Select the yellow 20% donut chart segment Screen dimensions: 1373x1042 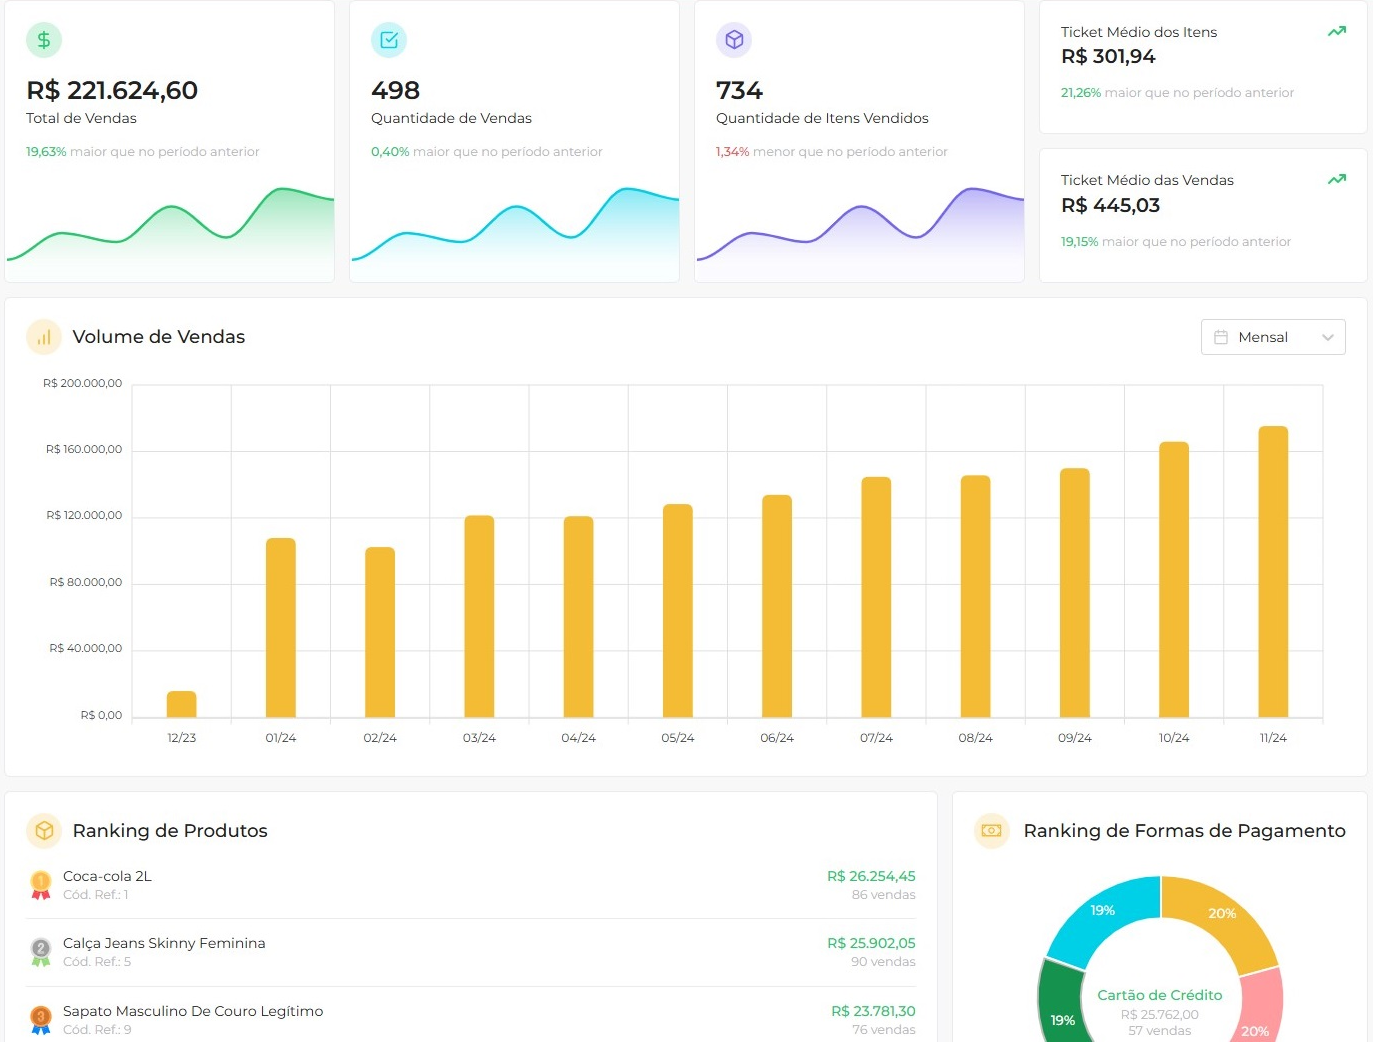coord(1222,913)
